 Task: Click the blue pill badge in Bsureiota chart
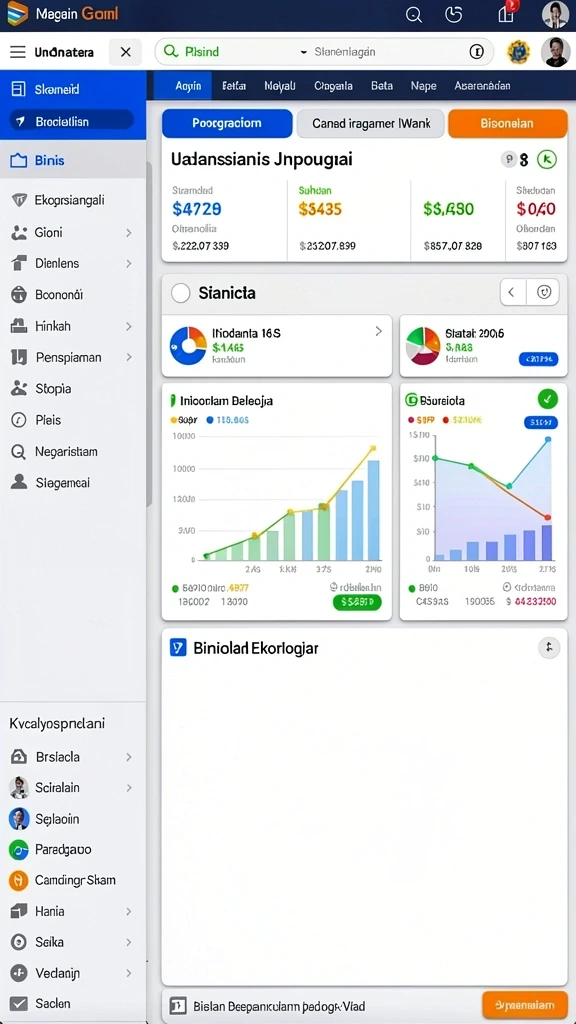[x=540, y=423]
